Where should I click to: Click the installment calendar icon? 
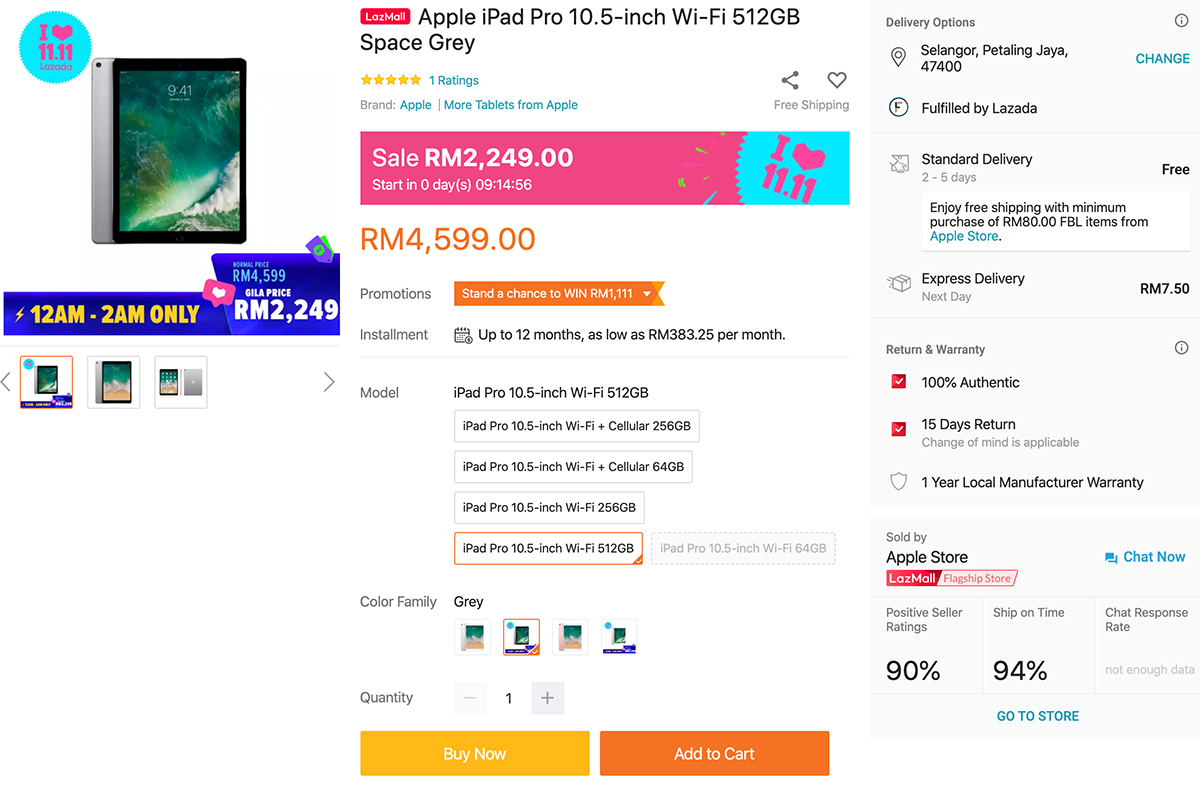[x=463, y=335]
